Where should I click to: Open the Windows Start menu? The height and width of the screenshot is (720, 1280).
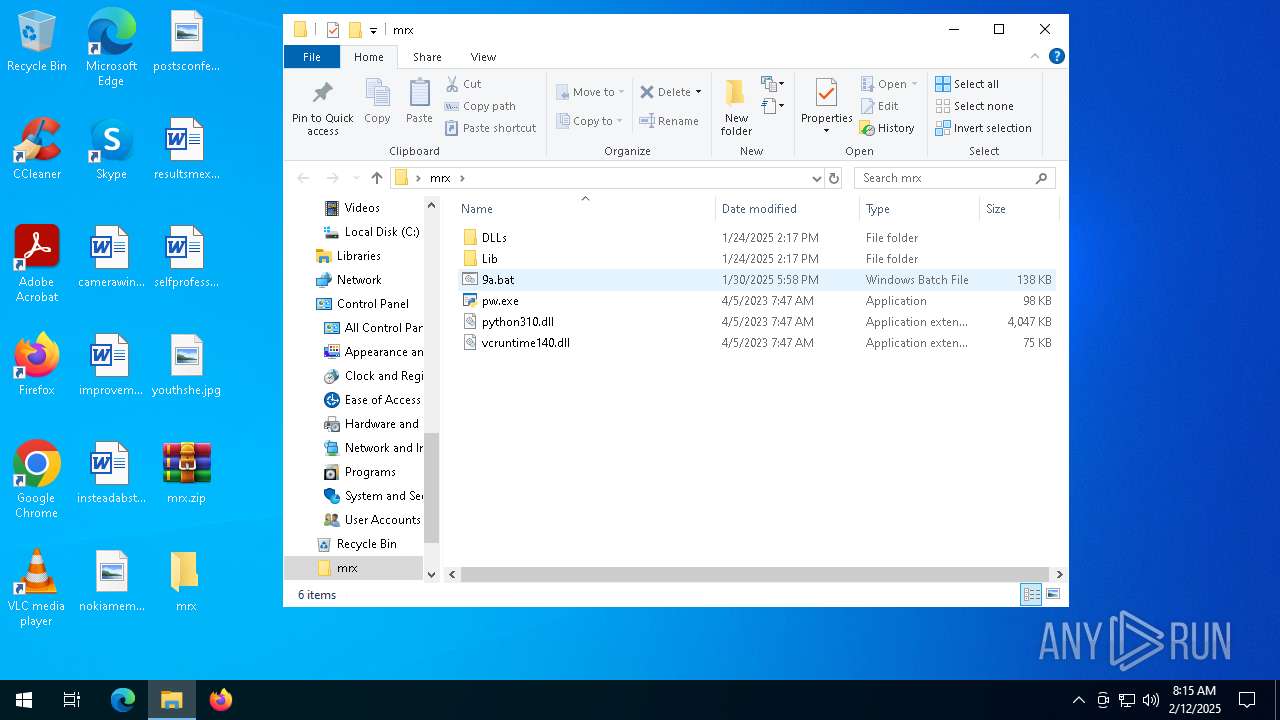24,700
